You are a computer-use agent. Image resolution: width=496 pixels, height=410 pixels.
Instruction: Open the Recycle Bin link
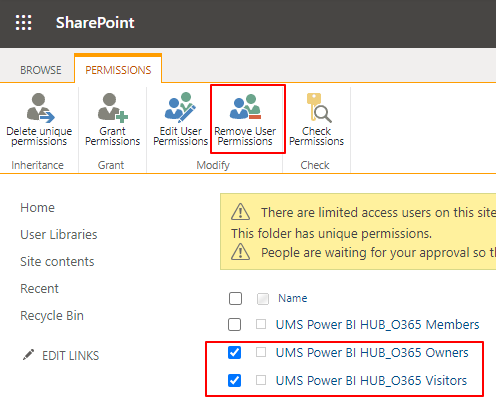tap(52, 315)
